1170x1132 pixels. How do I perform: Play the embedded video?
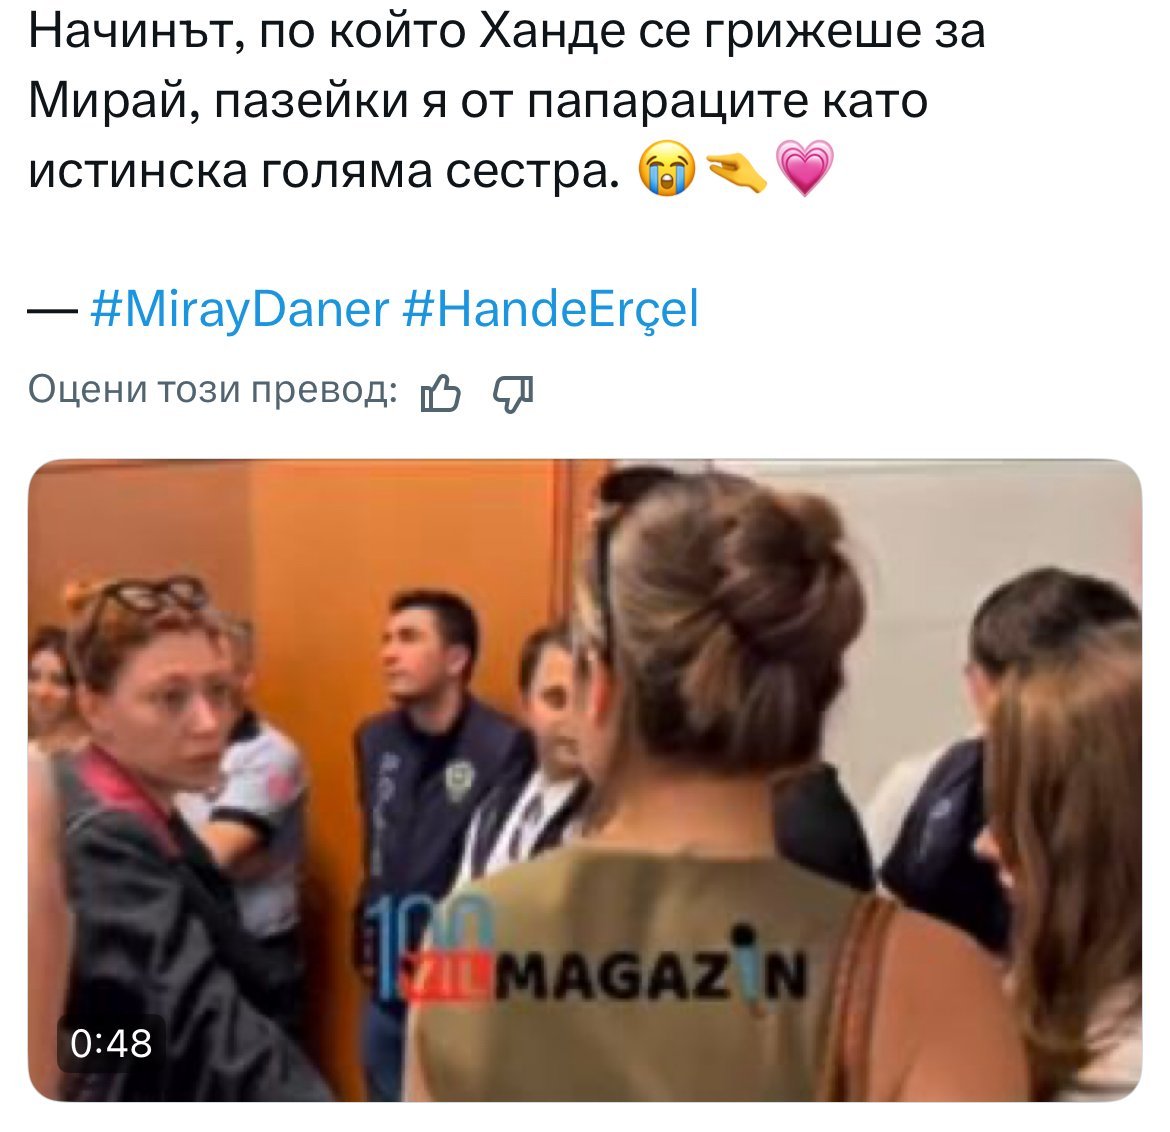point(584,780)
